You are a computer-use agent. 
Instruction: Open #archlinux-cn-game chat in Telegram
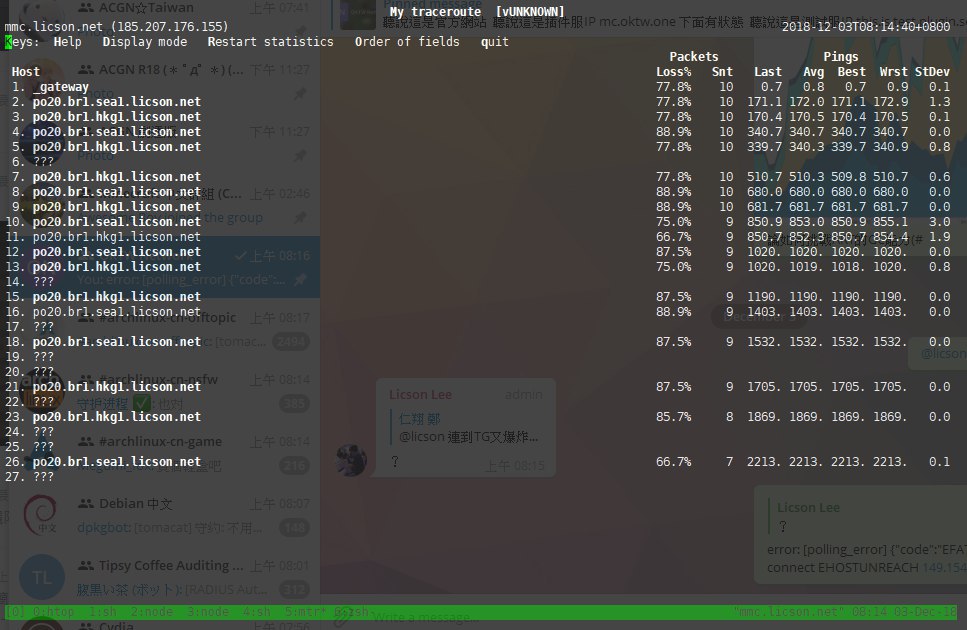click(164, 453)
